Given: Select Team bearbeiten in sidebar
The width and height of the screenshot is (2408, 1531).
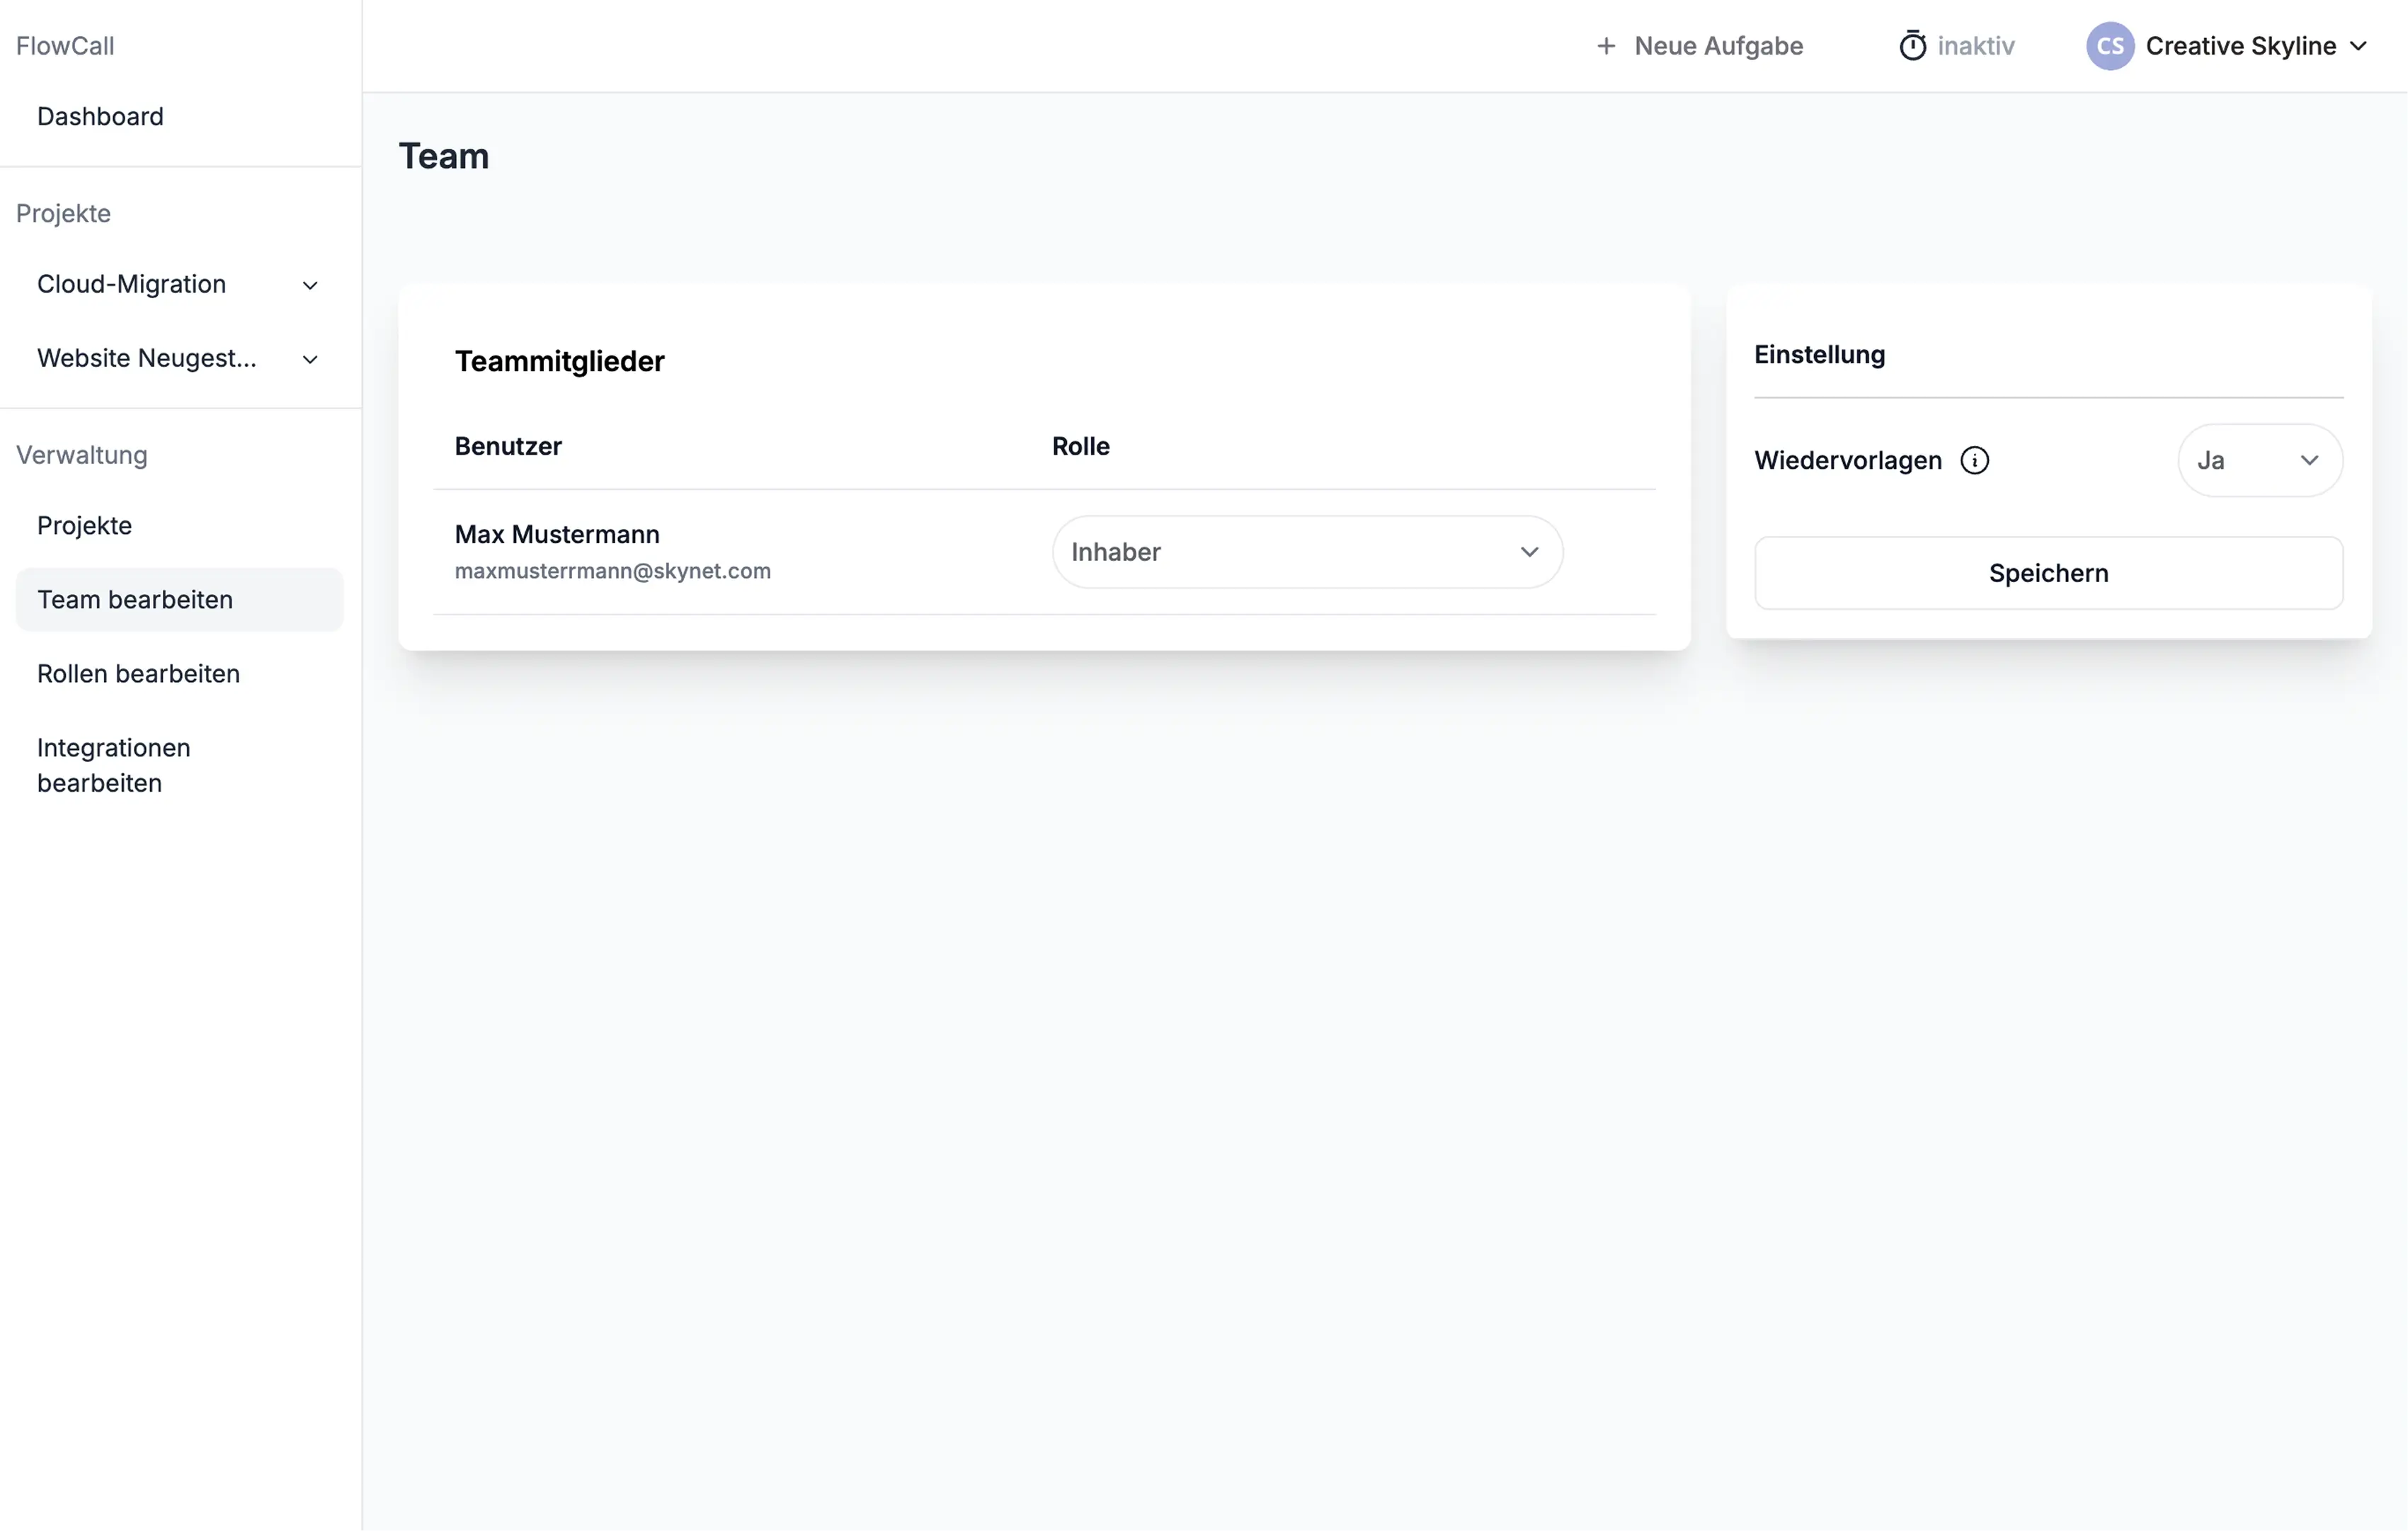Looking at the screenshot, I should click(x=135, y=599).
